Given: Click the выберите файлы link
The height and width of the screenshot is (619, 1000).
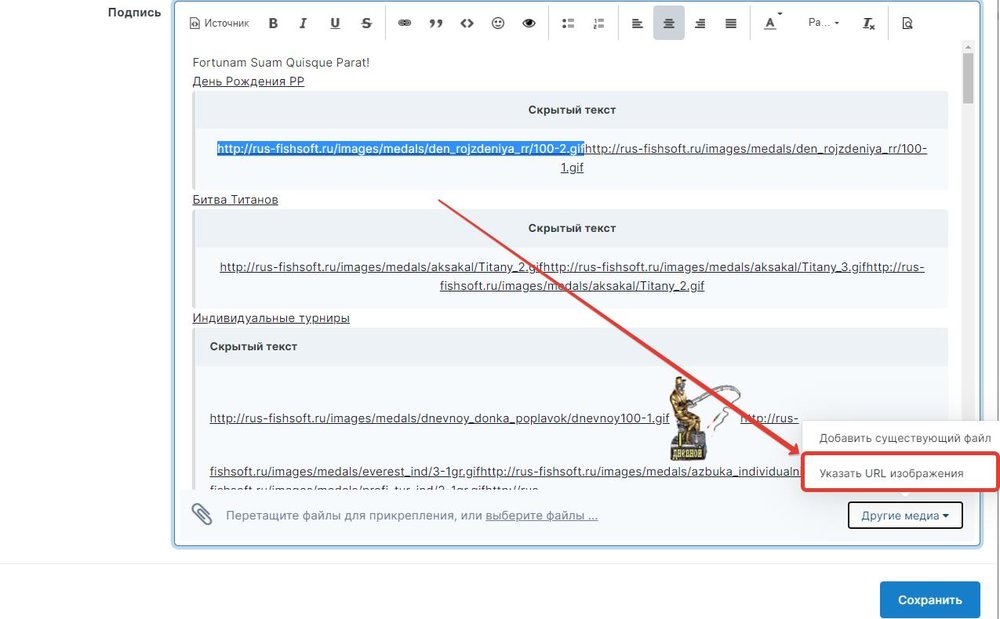Looking at the screenshot, I should pos(542,516).
